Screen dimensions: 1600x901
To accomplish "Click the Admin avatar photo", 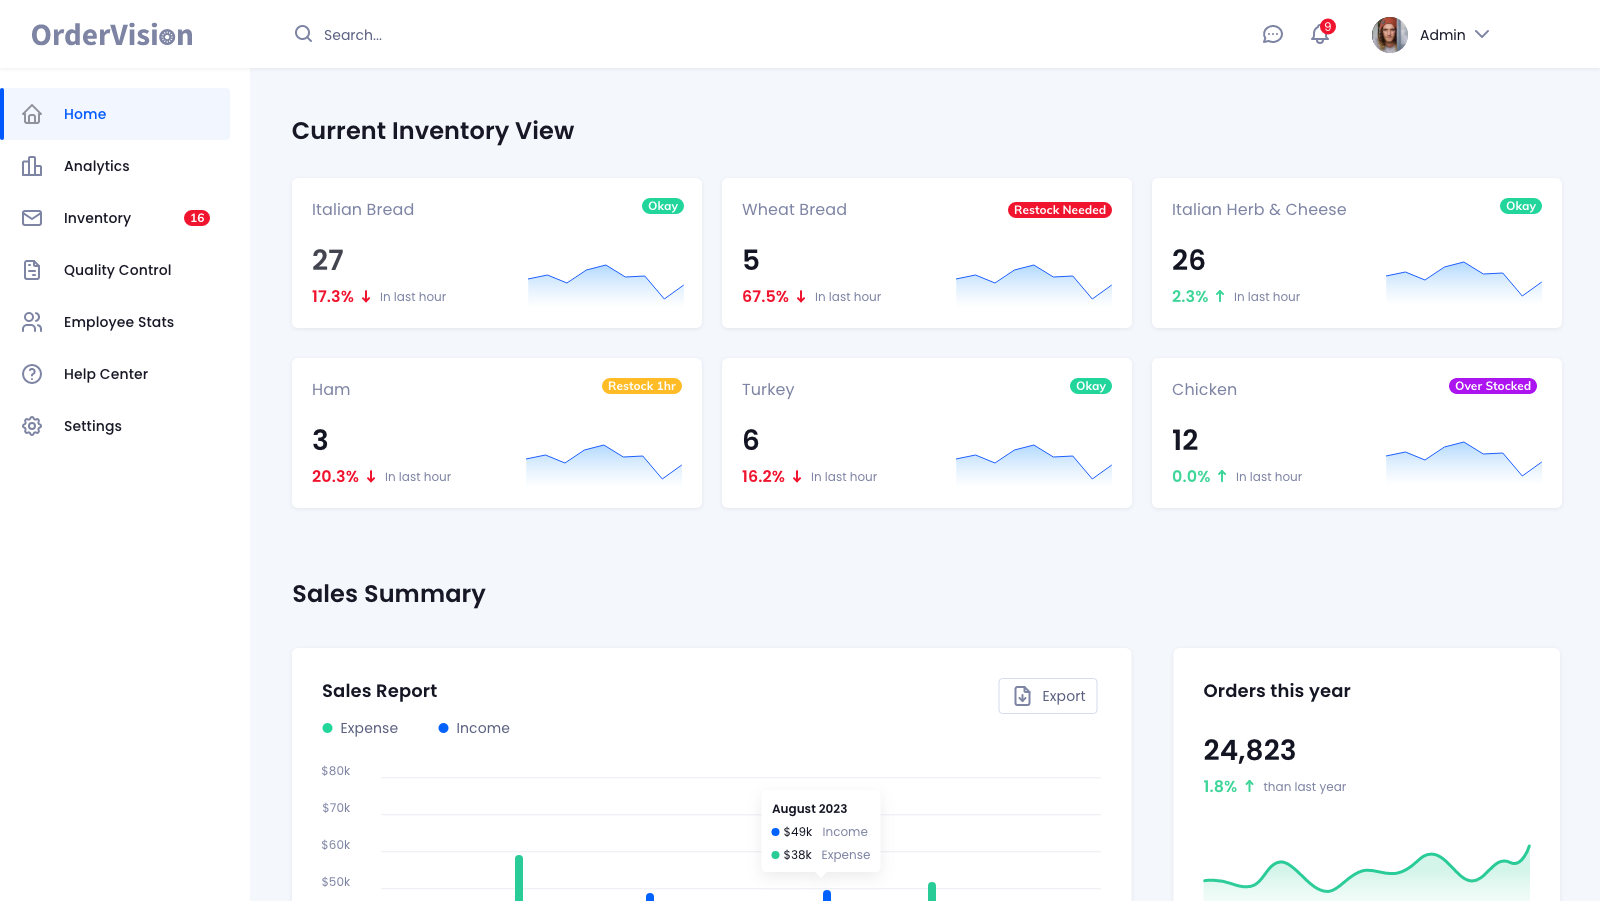I will coord(1389,34).
